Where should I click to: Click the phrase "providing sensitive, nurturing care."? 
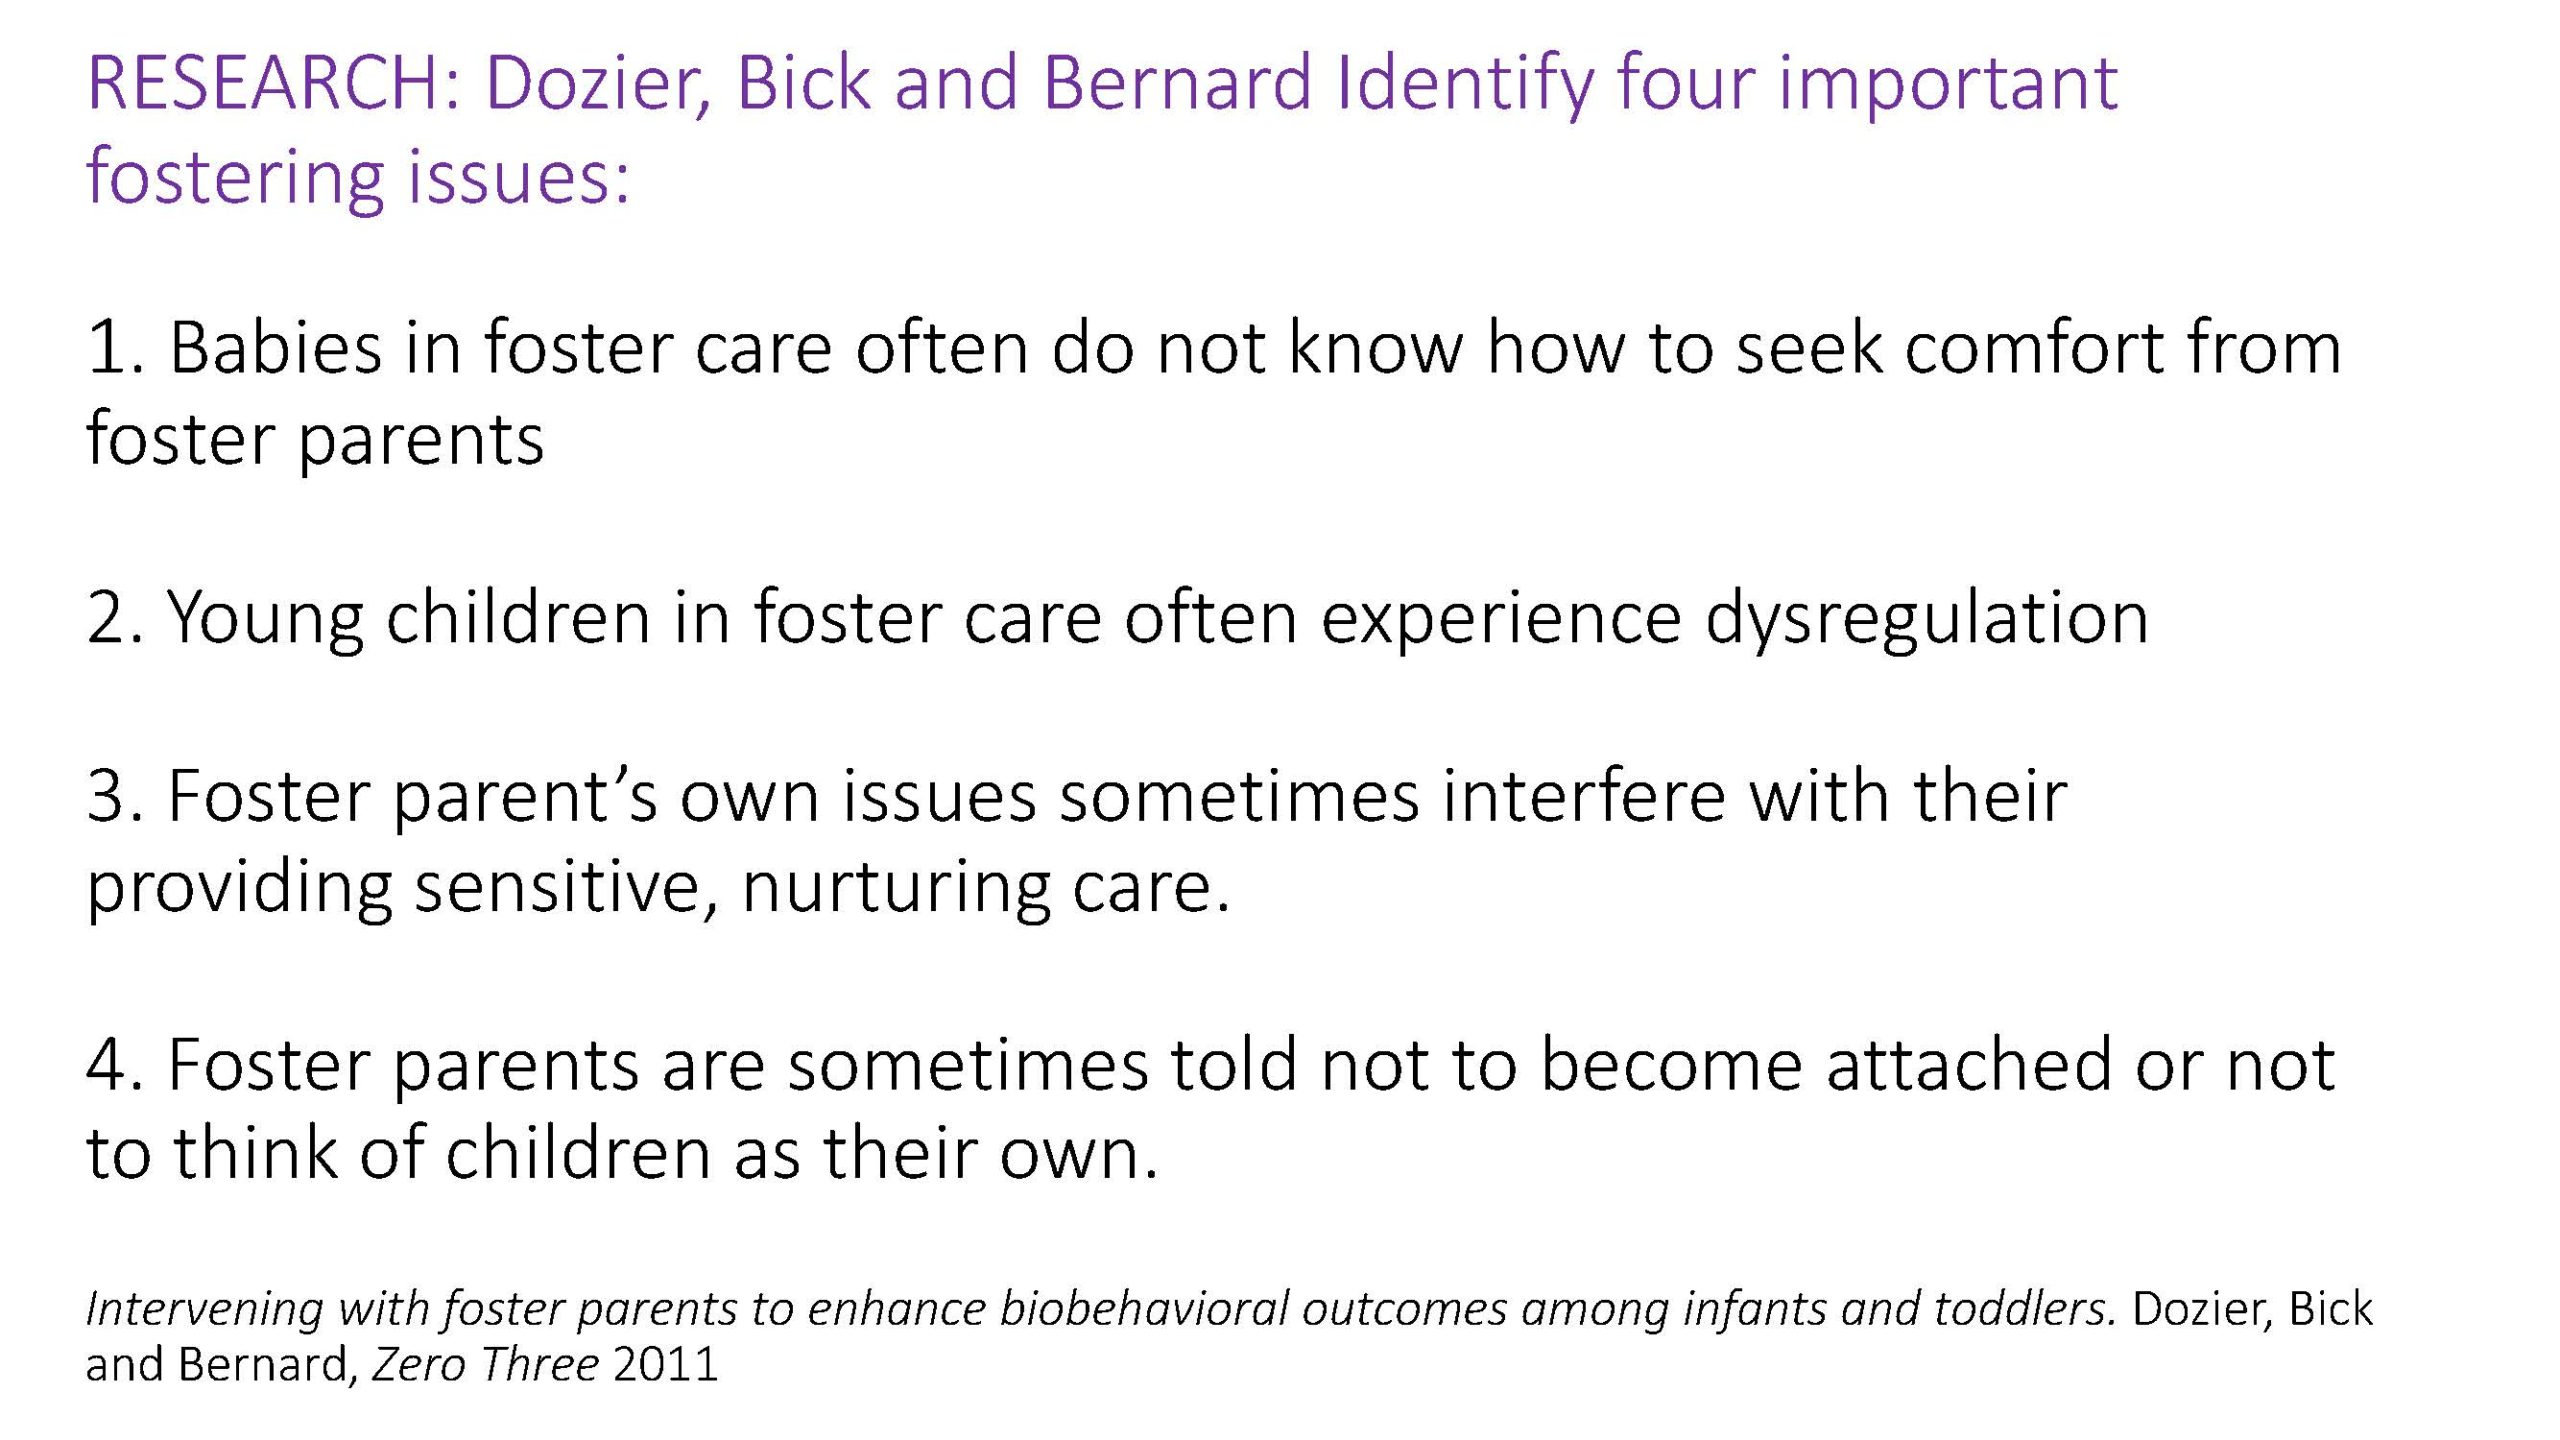658,886
